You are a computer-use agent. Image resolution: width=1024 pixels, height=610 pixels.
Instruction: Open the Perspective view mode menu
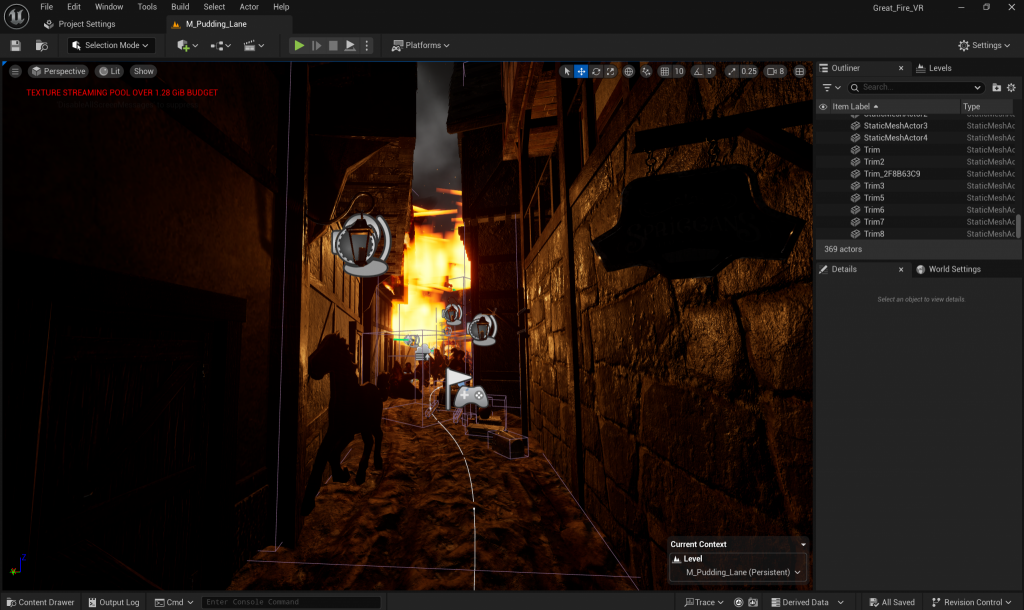point(58,71)
